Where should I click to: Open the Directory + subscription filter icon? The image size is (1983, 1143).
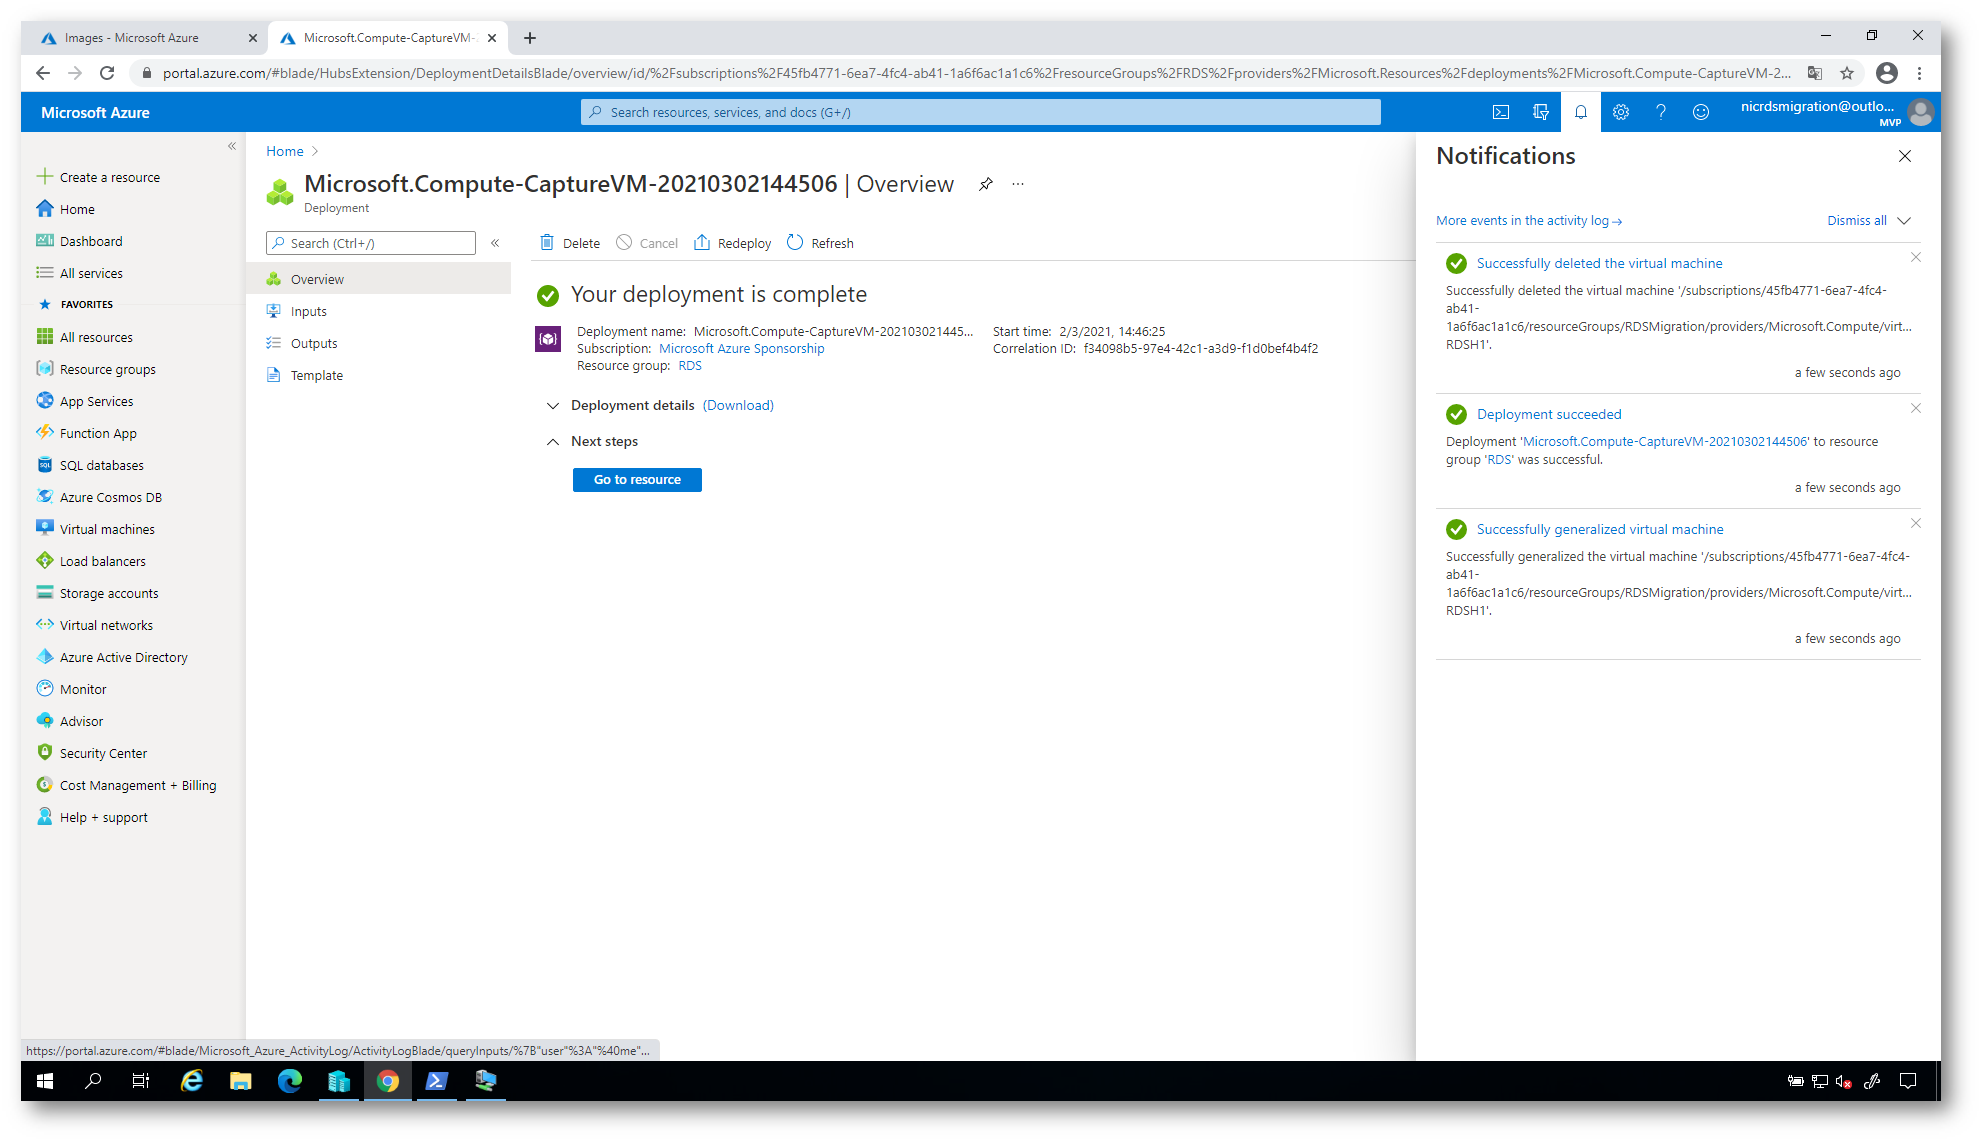tap(1541, 112)
